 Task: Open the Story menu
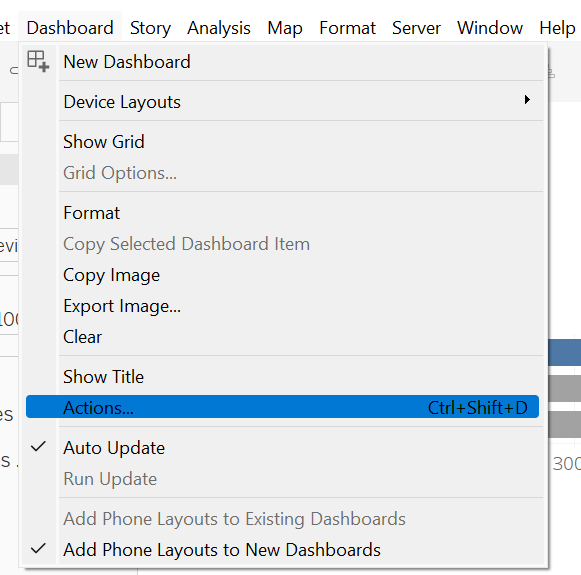150,28
